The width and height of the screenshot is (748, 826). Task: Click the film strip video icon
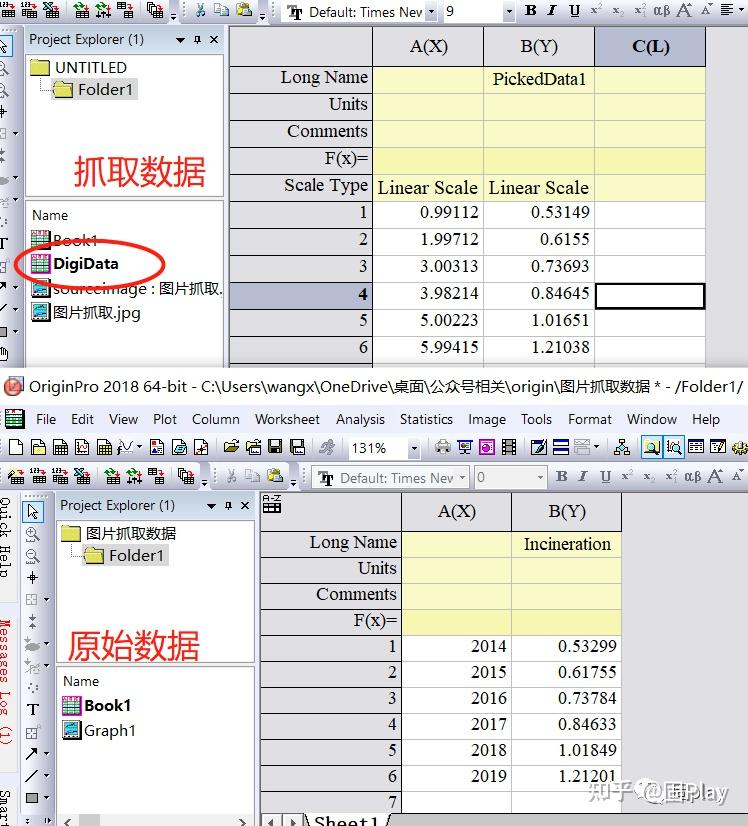coord(509,447)
